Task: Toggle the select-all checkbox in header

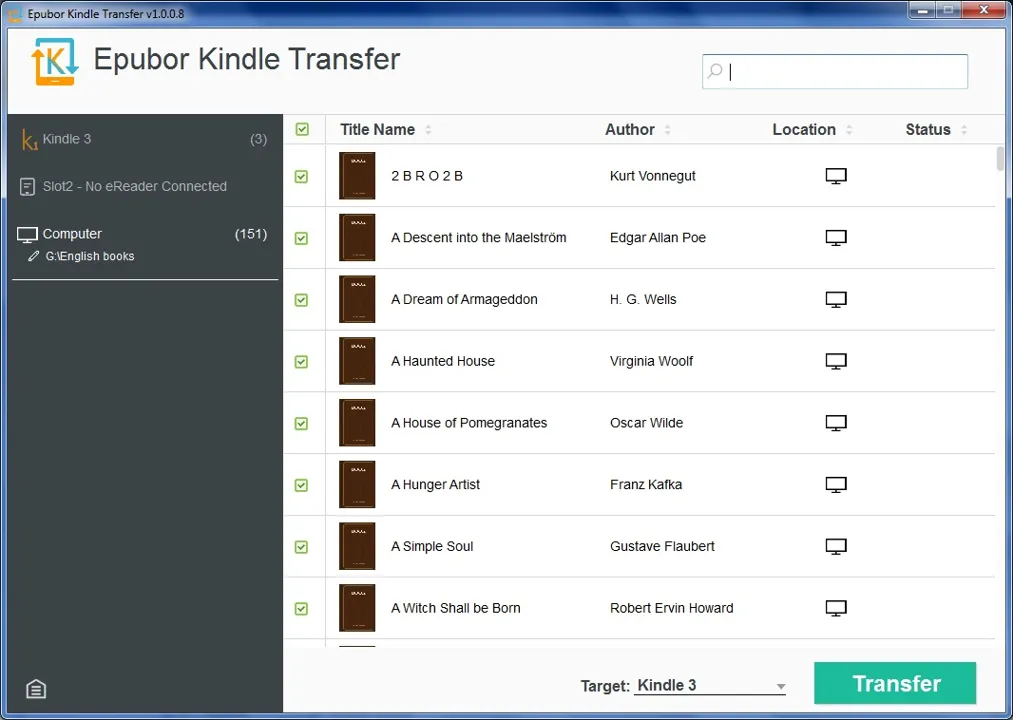Action: [302, 129]
